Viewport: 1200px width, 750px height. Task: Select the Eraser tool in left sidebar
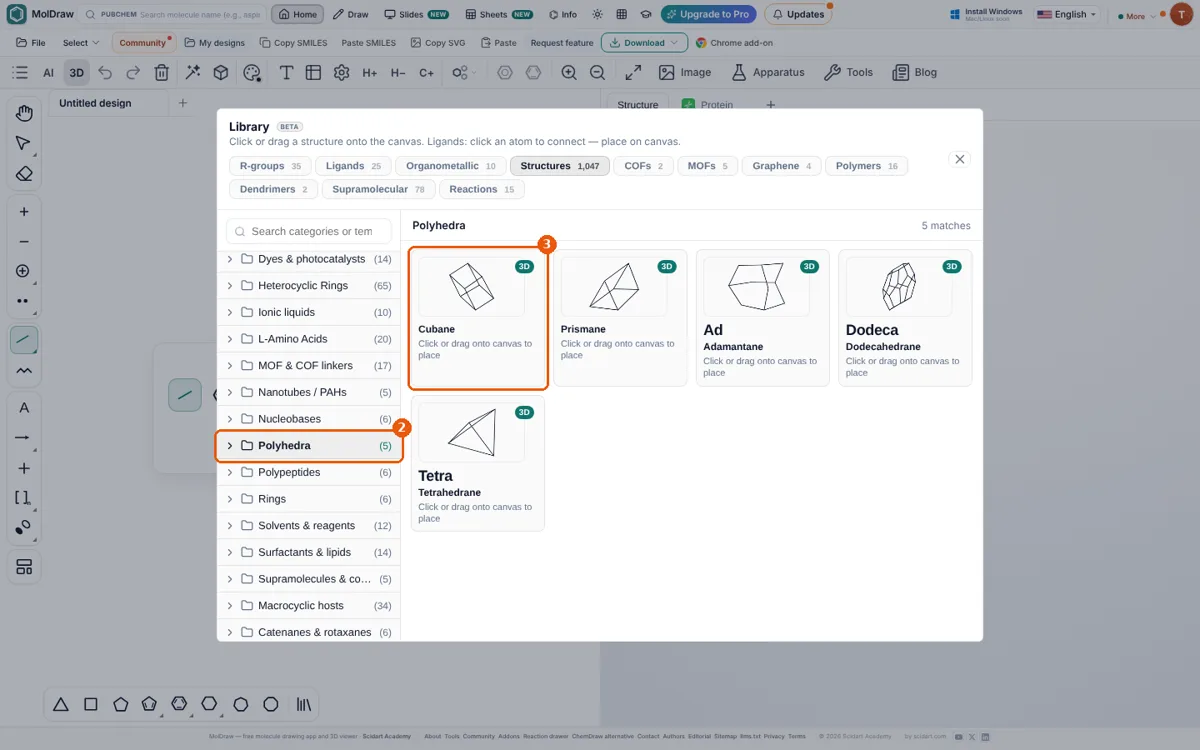pos(24,173)
